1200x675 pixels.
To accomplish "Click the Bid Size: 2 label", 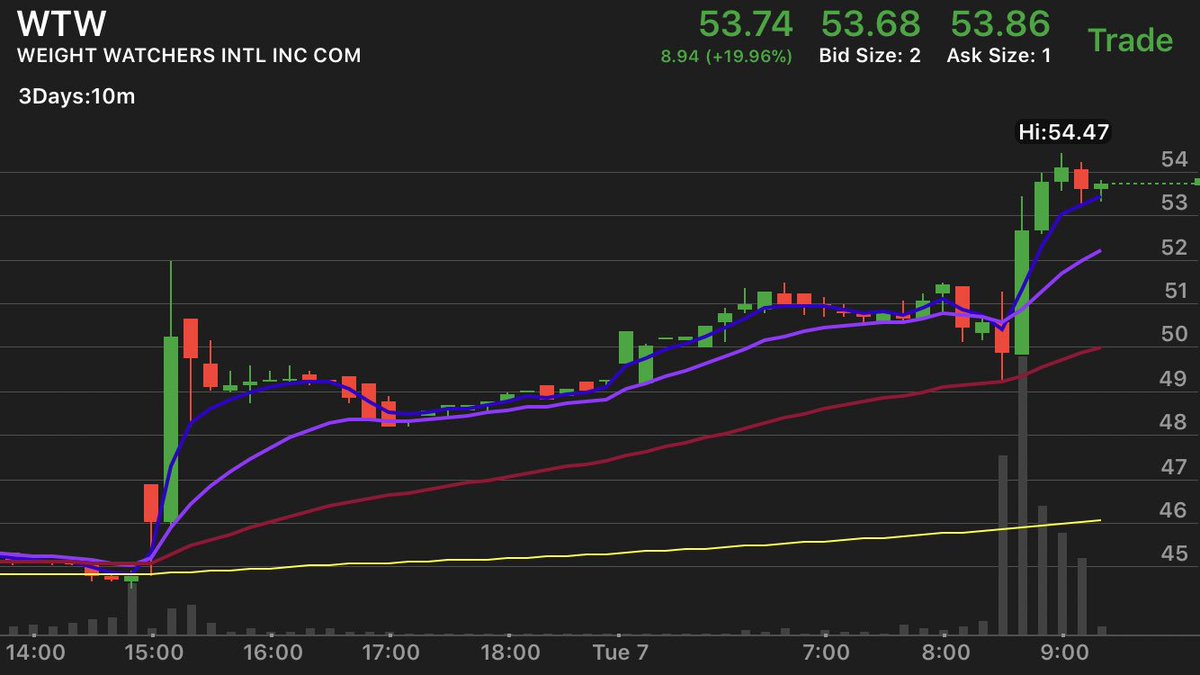I will pos(869,56).
